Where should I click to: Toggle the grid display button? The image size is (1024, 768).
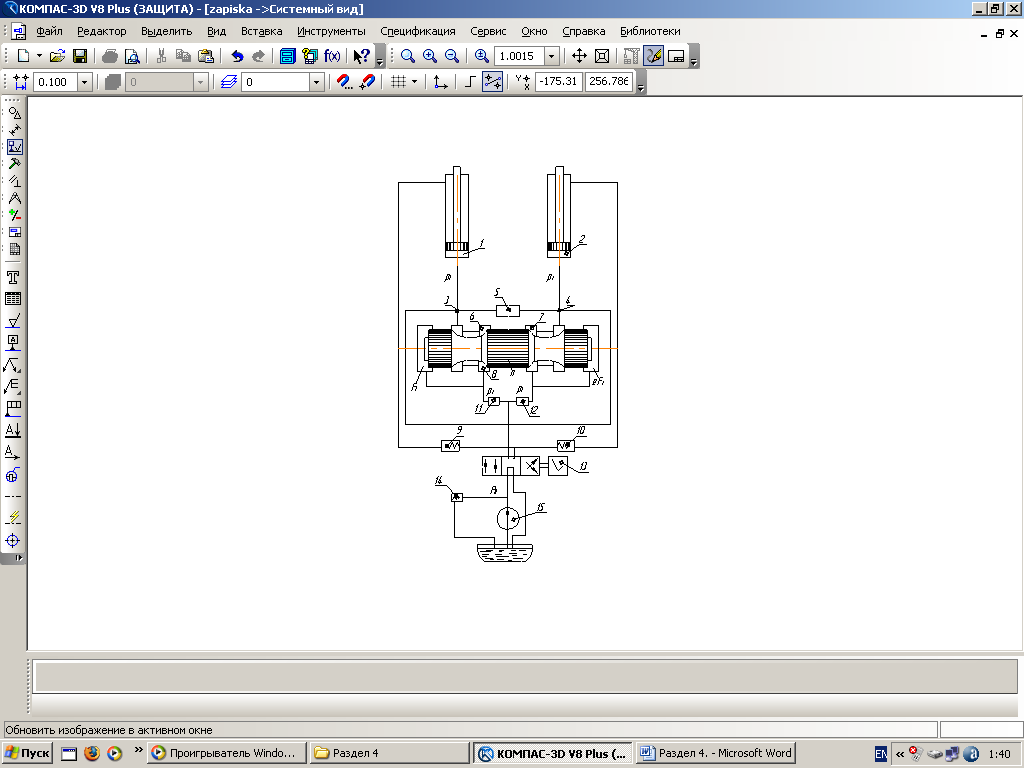tap(399, 82)
